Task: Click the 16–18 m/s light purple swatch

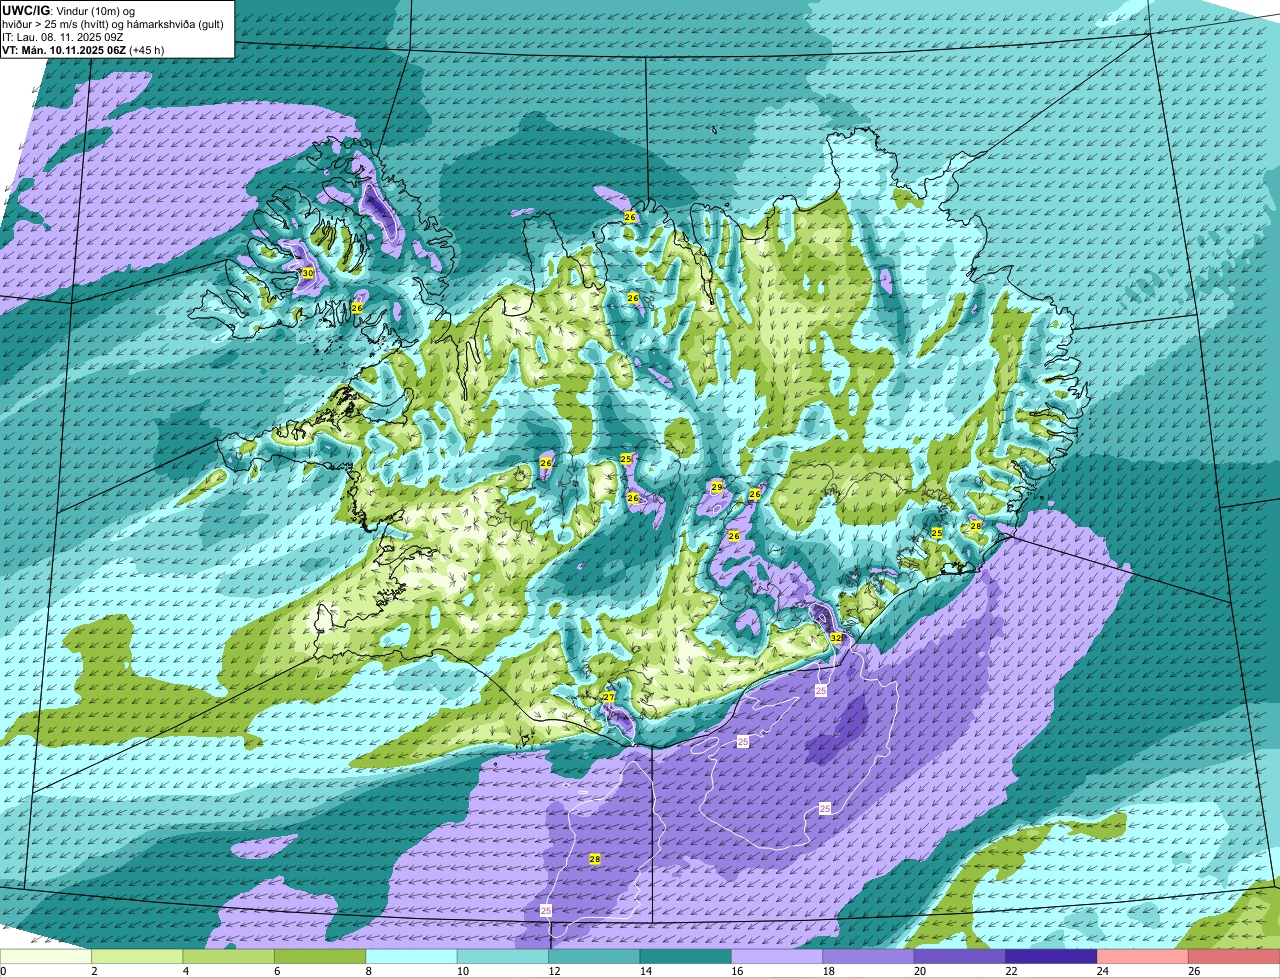Action: pyautogui.click(x=777, y=956)
